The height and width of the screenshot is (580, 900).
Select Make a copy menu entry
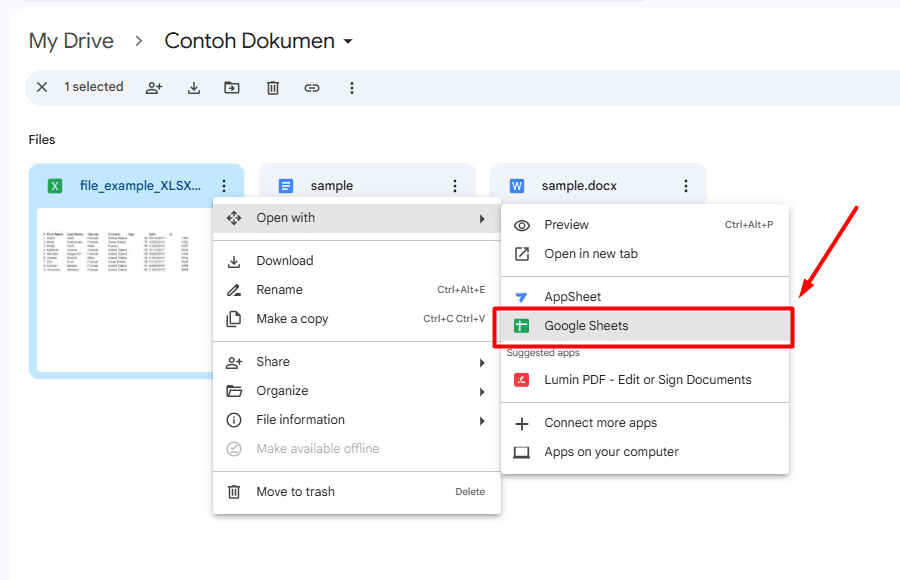pos(356,319)
